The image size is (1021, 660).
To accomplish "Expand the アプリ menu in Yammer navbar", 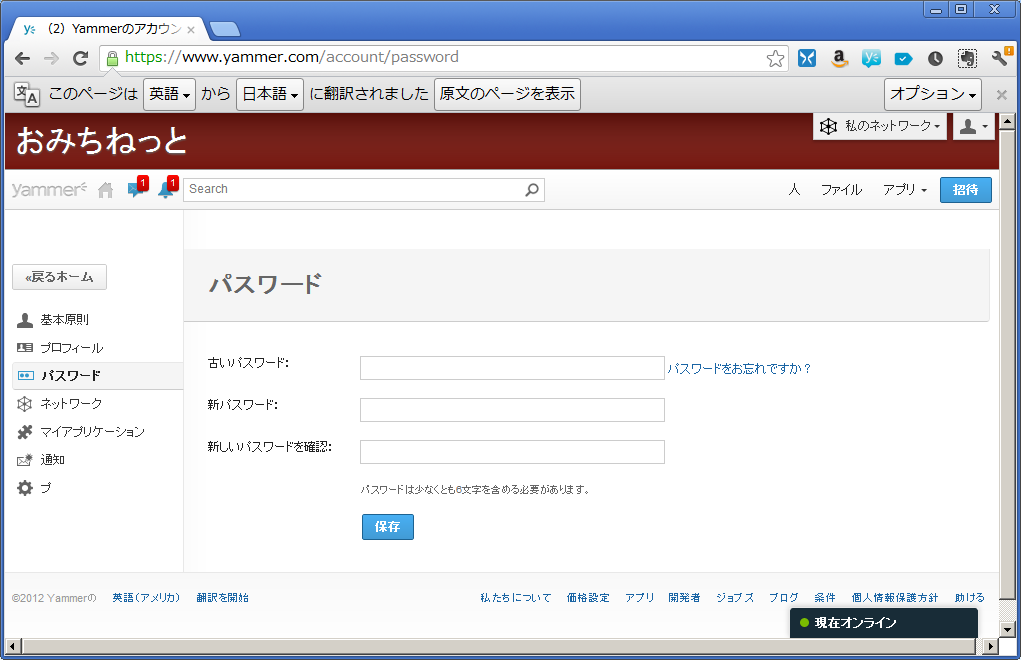I will pos(903,189).
